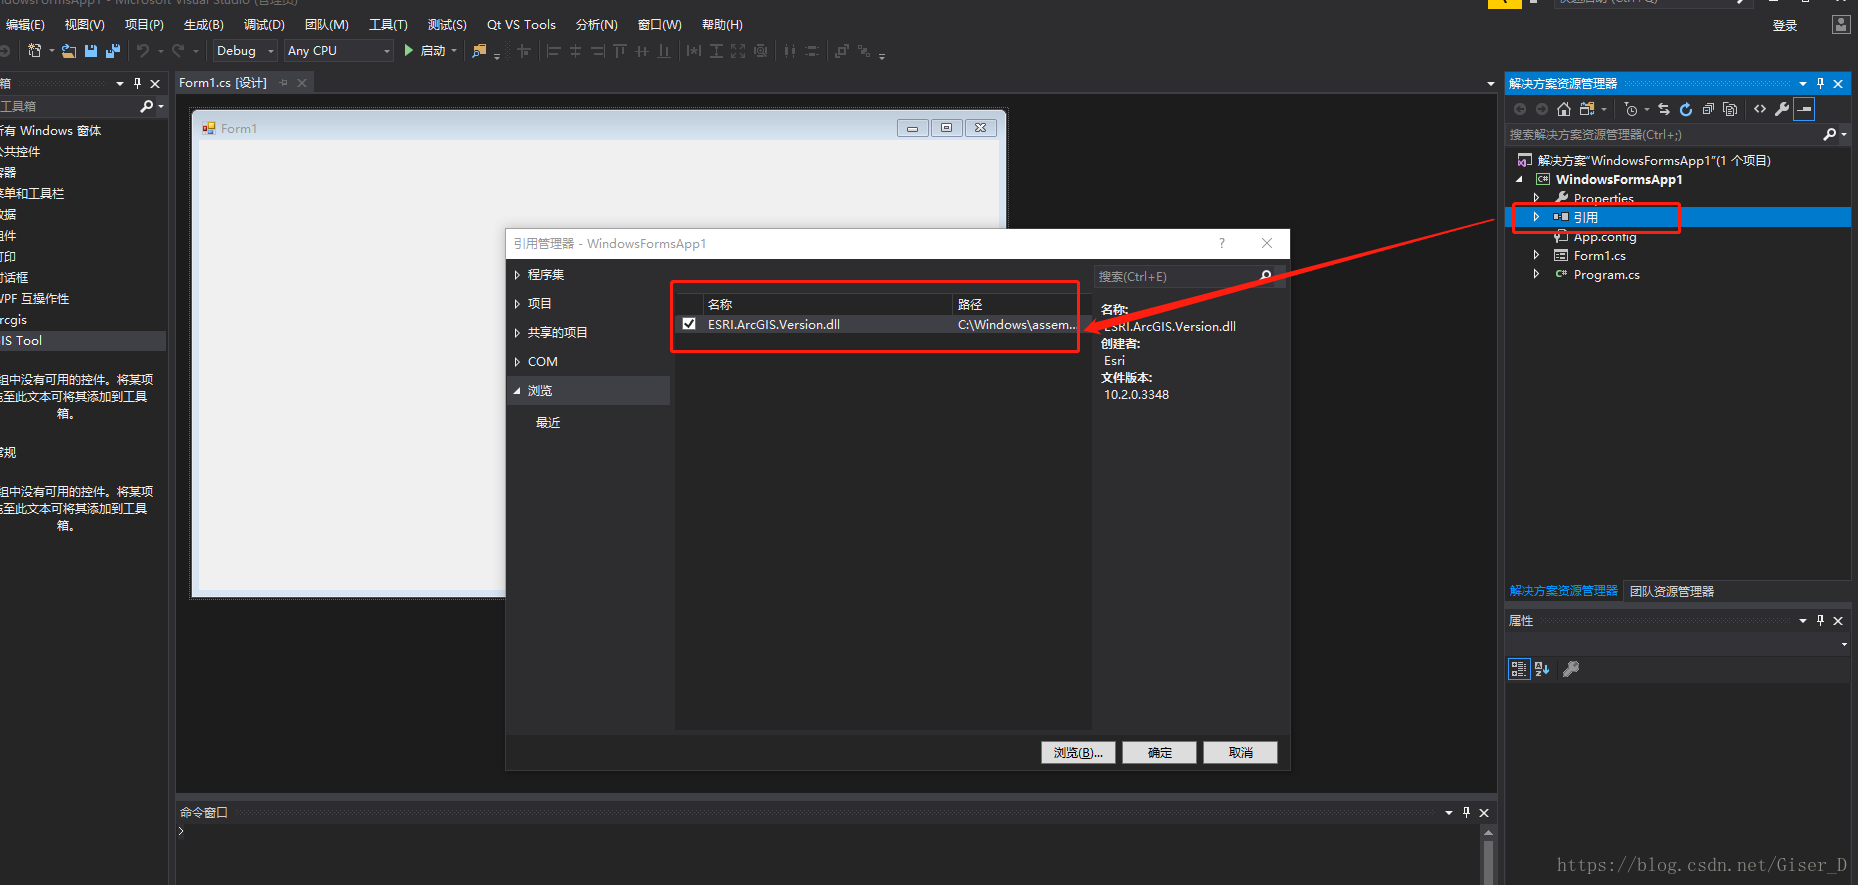Expand the 共享的项目 category
Screen dimensions: 1858x885
click(x=517, y=333)
